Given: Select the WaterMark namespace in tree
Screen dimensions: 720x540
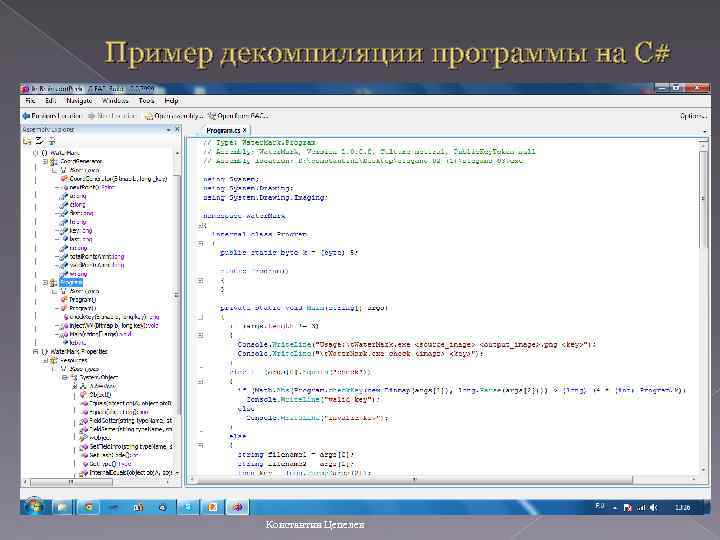Looking at the screenshot, I should [65, 152].
